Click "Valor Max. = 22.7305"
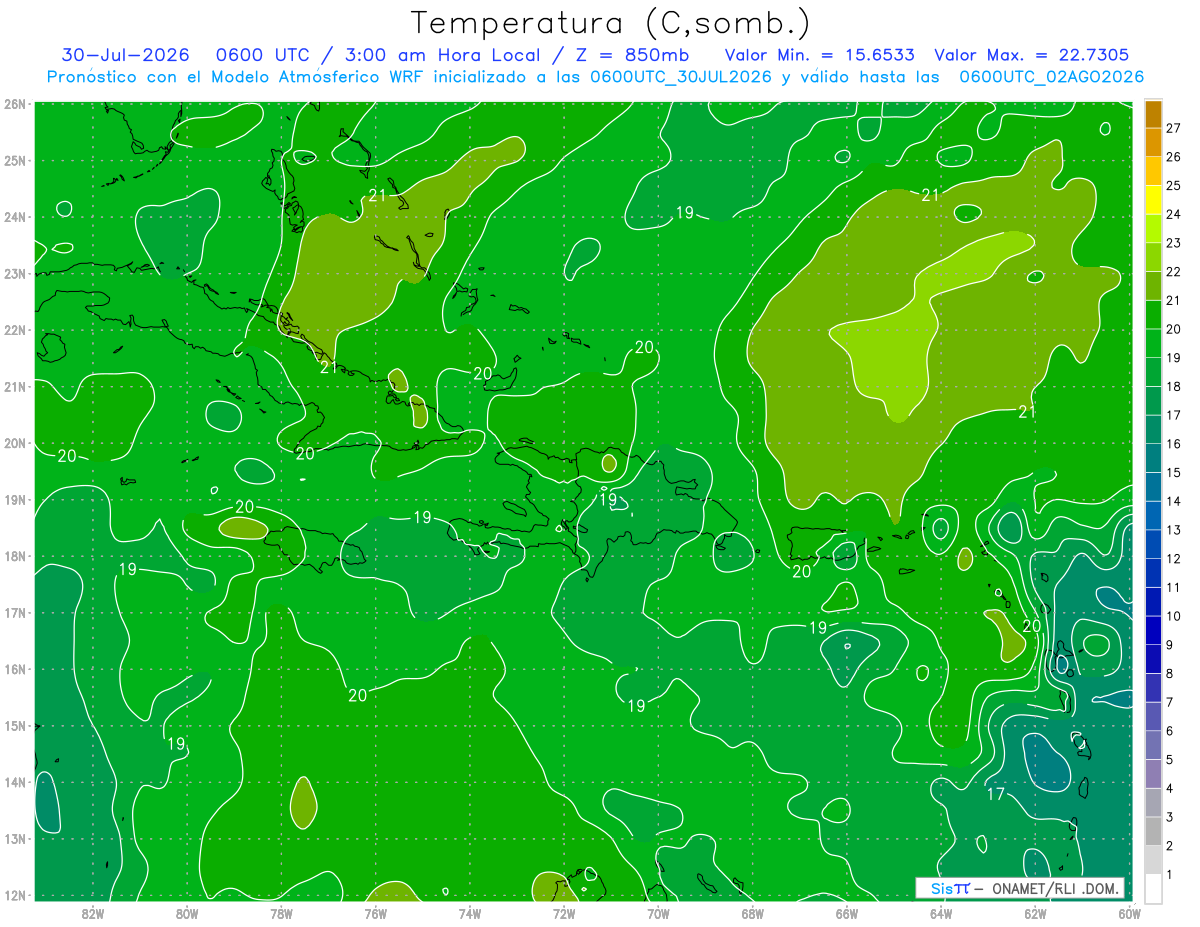1200x927 pixels. click(1032, 55)
